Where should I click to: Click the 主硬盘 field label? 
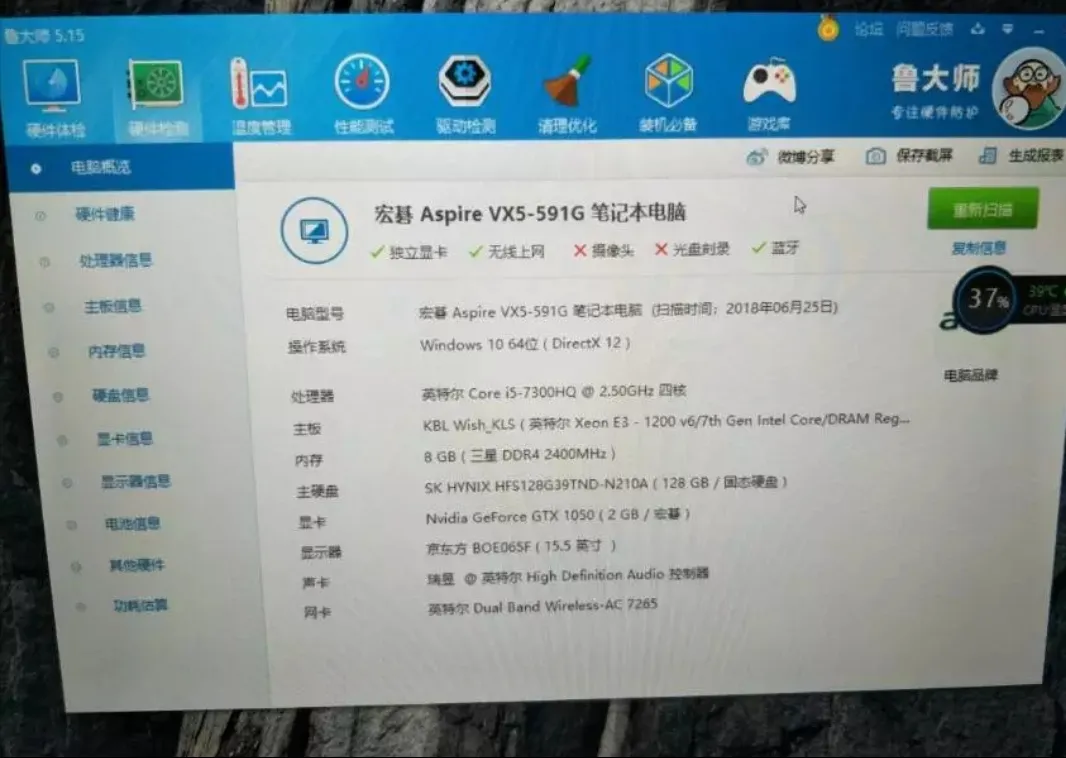[x=317, y=491]
